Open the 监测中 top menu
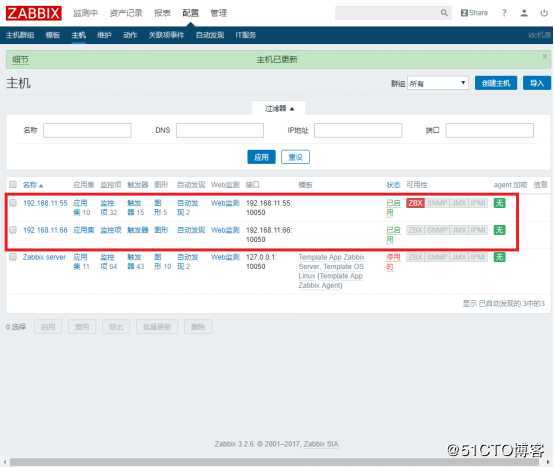Image resolution: width=554 pixels, height=467 pixels. pos(85,13)
